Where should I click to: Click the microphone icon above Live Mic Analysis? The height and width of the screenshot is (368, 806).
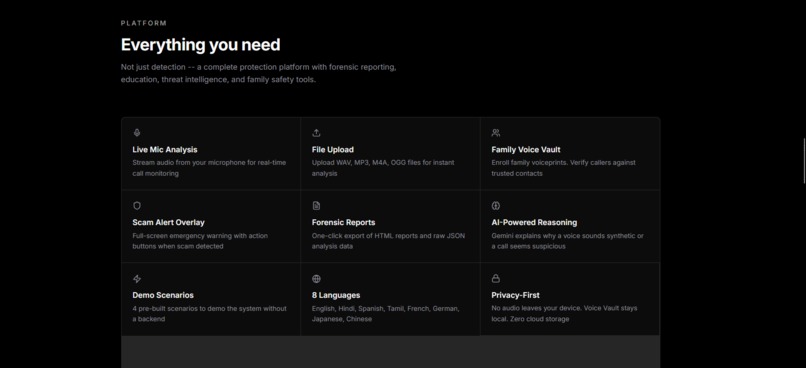[137, 133]
